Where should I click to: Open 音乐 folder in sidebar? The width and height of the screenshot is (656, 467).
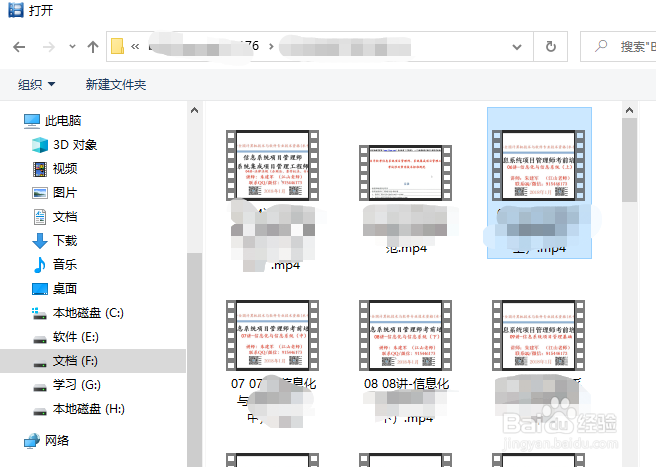pyautogui.click(x=65, y=264)
